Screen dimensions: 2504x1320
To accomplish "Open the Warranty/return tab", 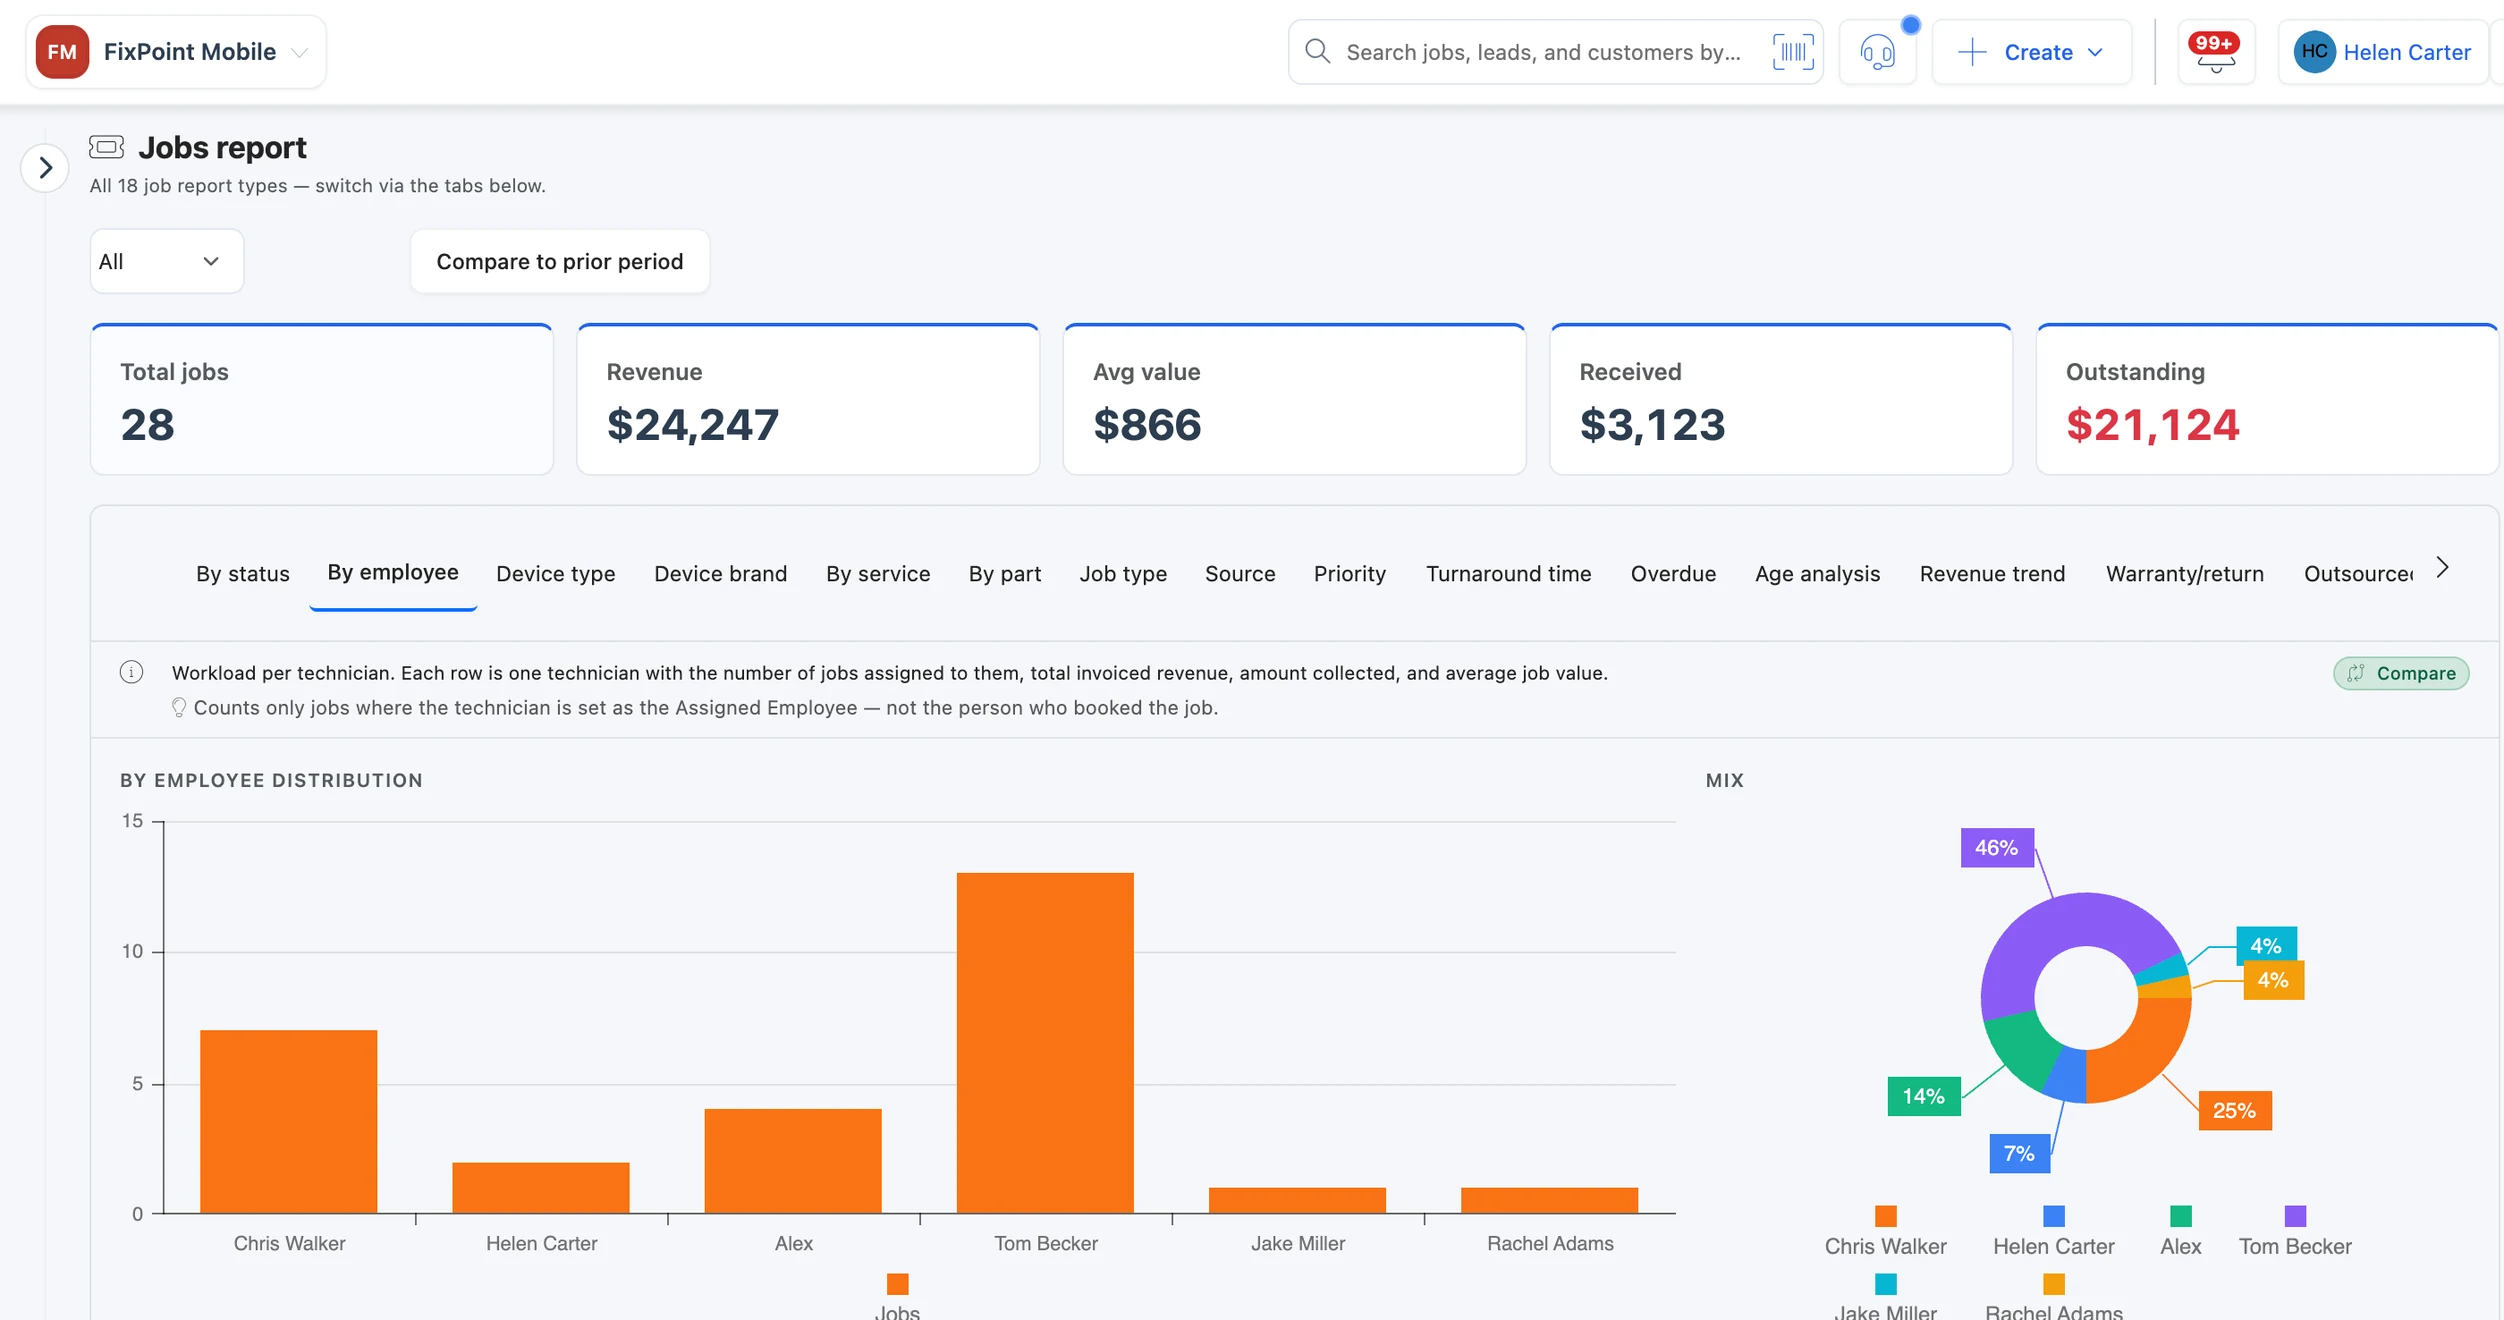I will click(2185, 574).
